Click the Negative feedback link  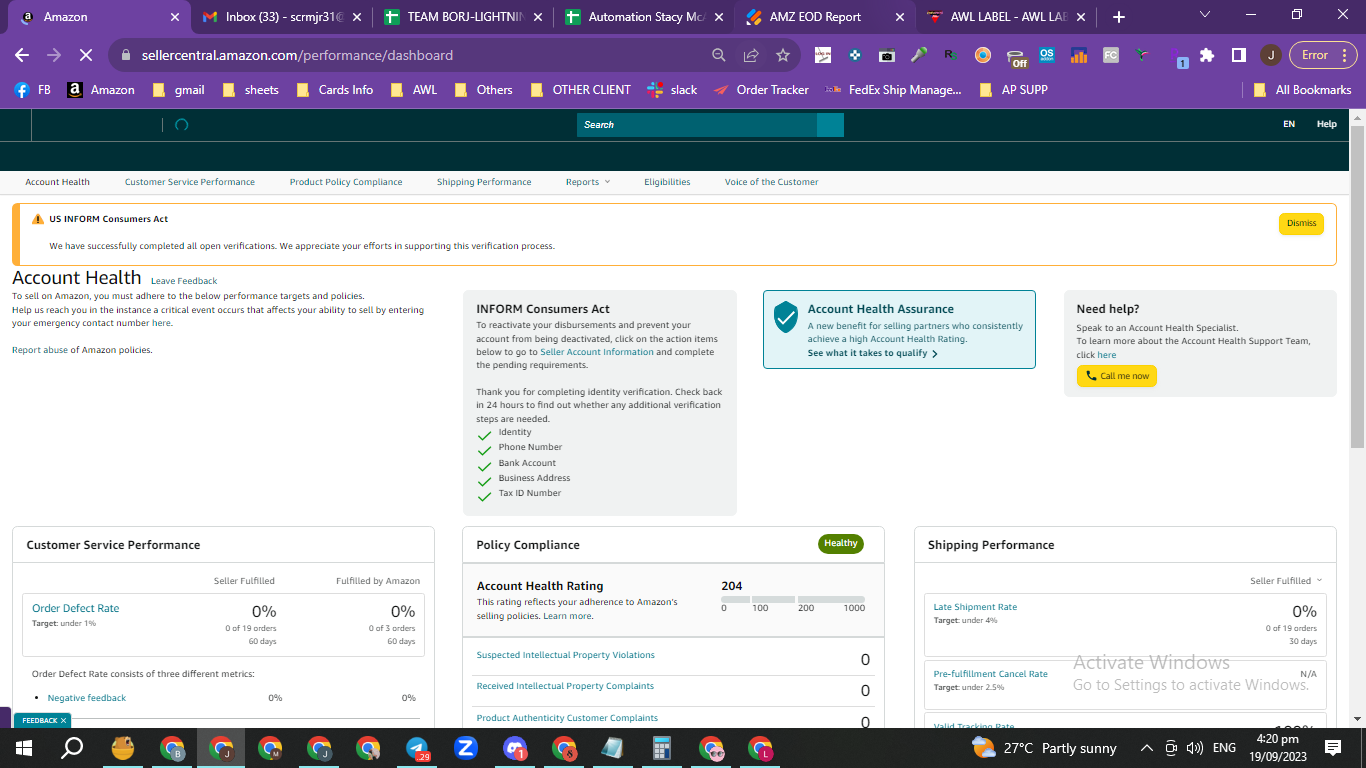pos(87,698)
